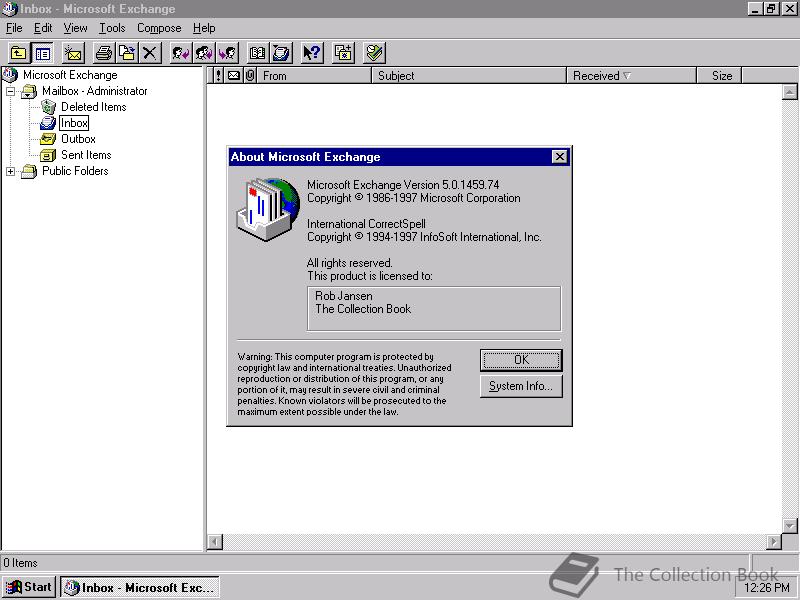Open the Compose menu

point(159,28)
